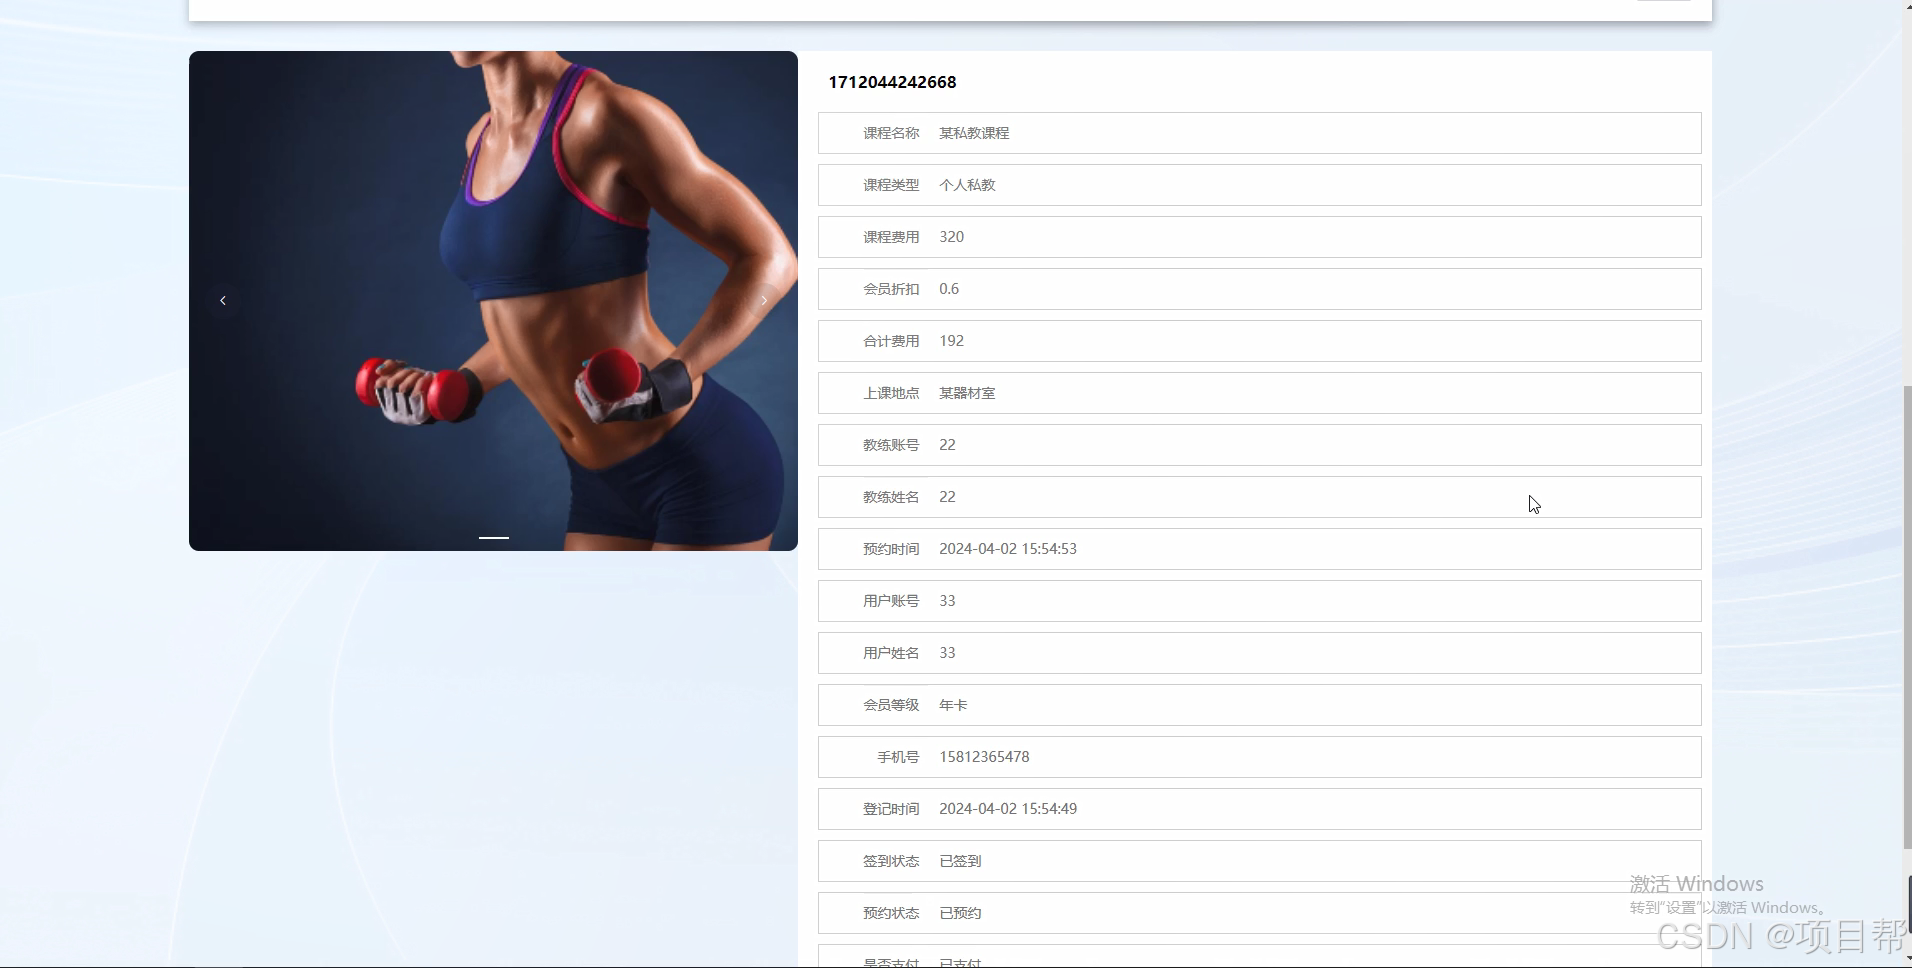This screenshot has height=968, width=1912.
Task: Advance to the next carousel image
Action: [x=764, y=300]
